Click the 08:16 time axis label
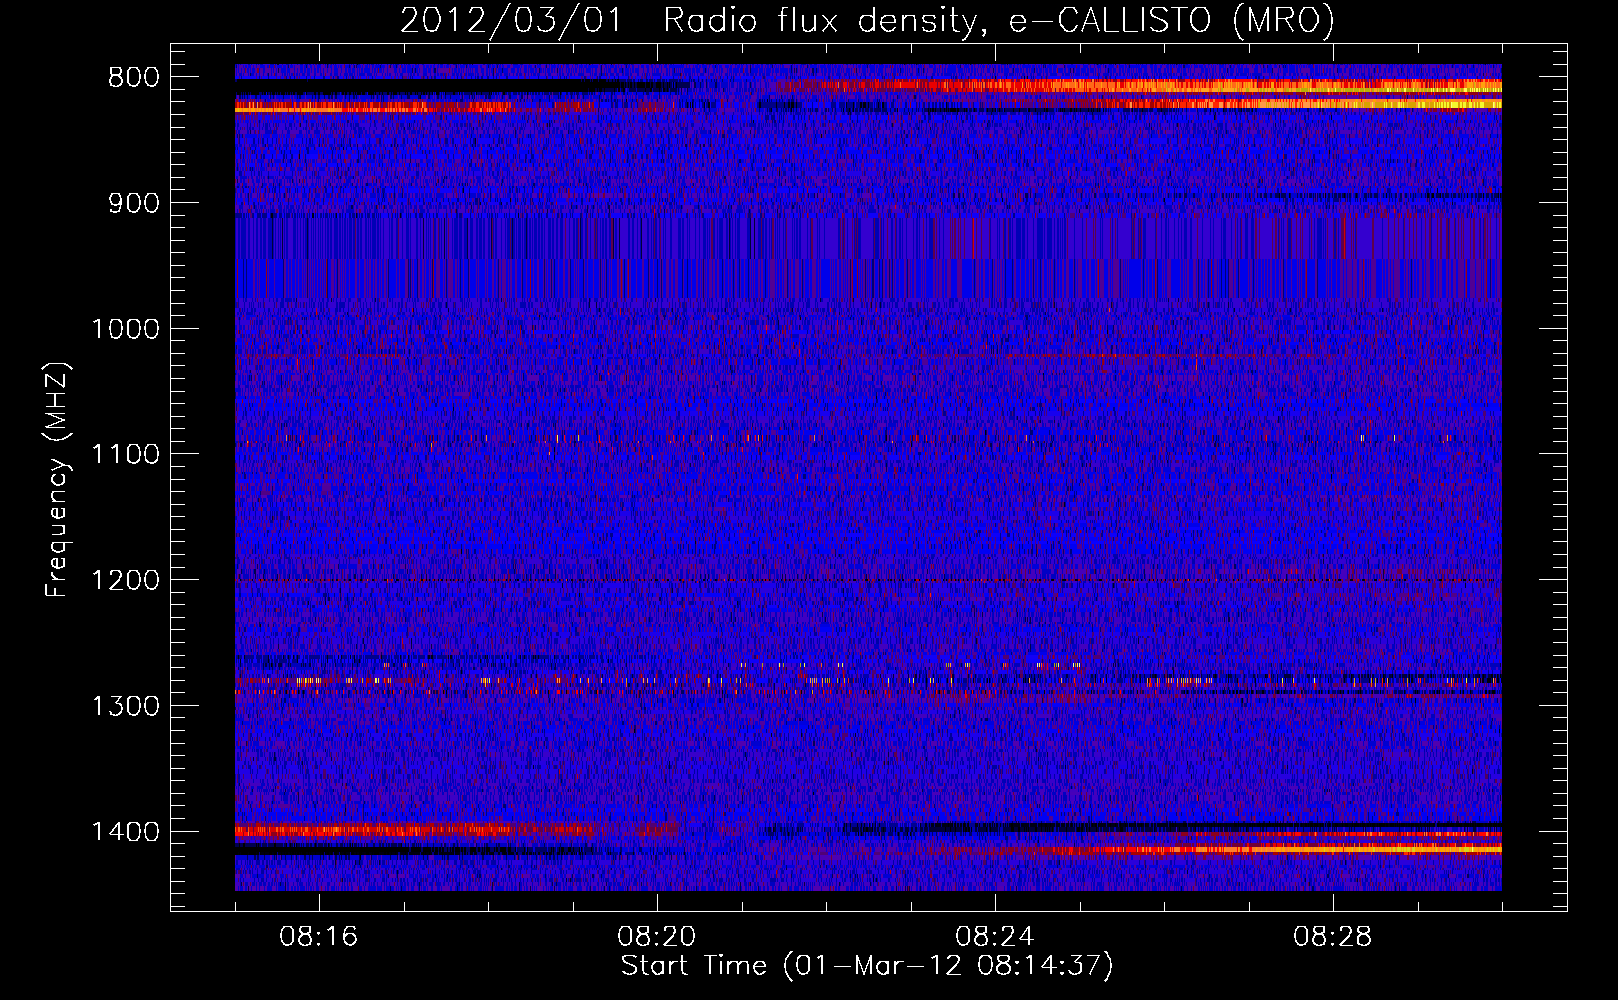 coord(319,937)
